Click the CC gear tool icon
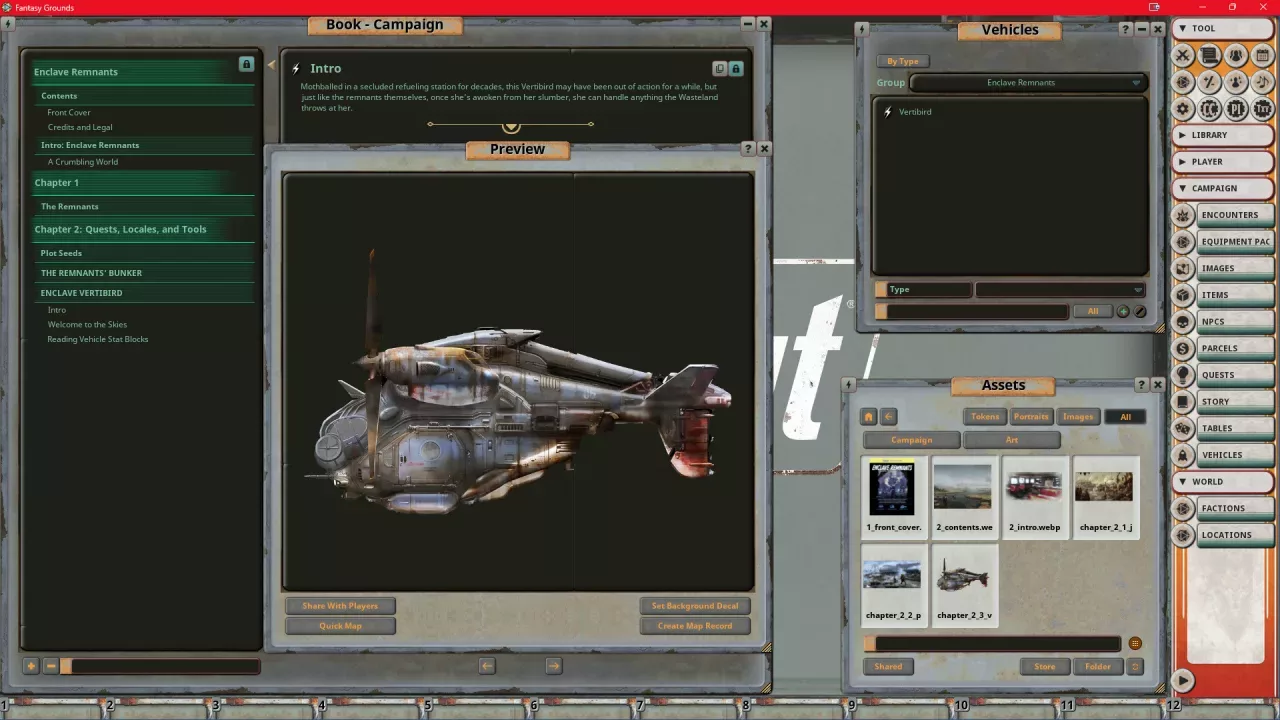Screen dimensions: 1280x720 (x=1210, y=108)
